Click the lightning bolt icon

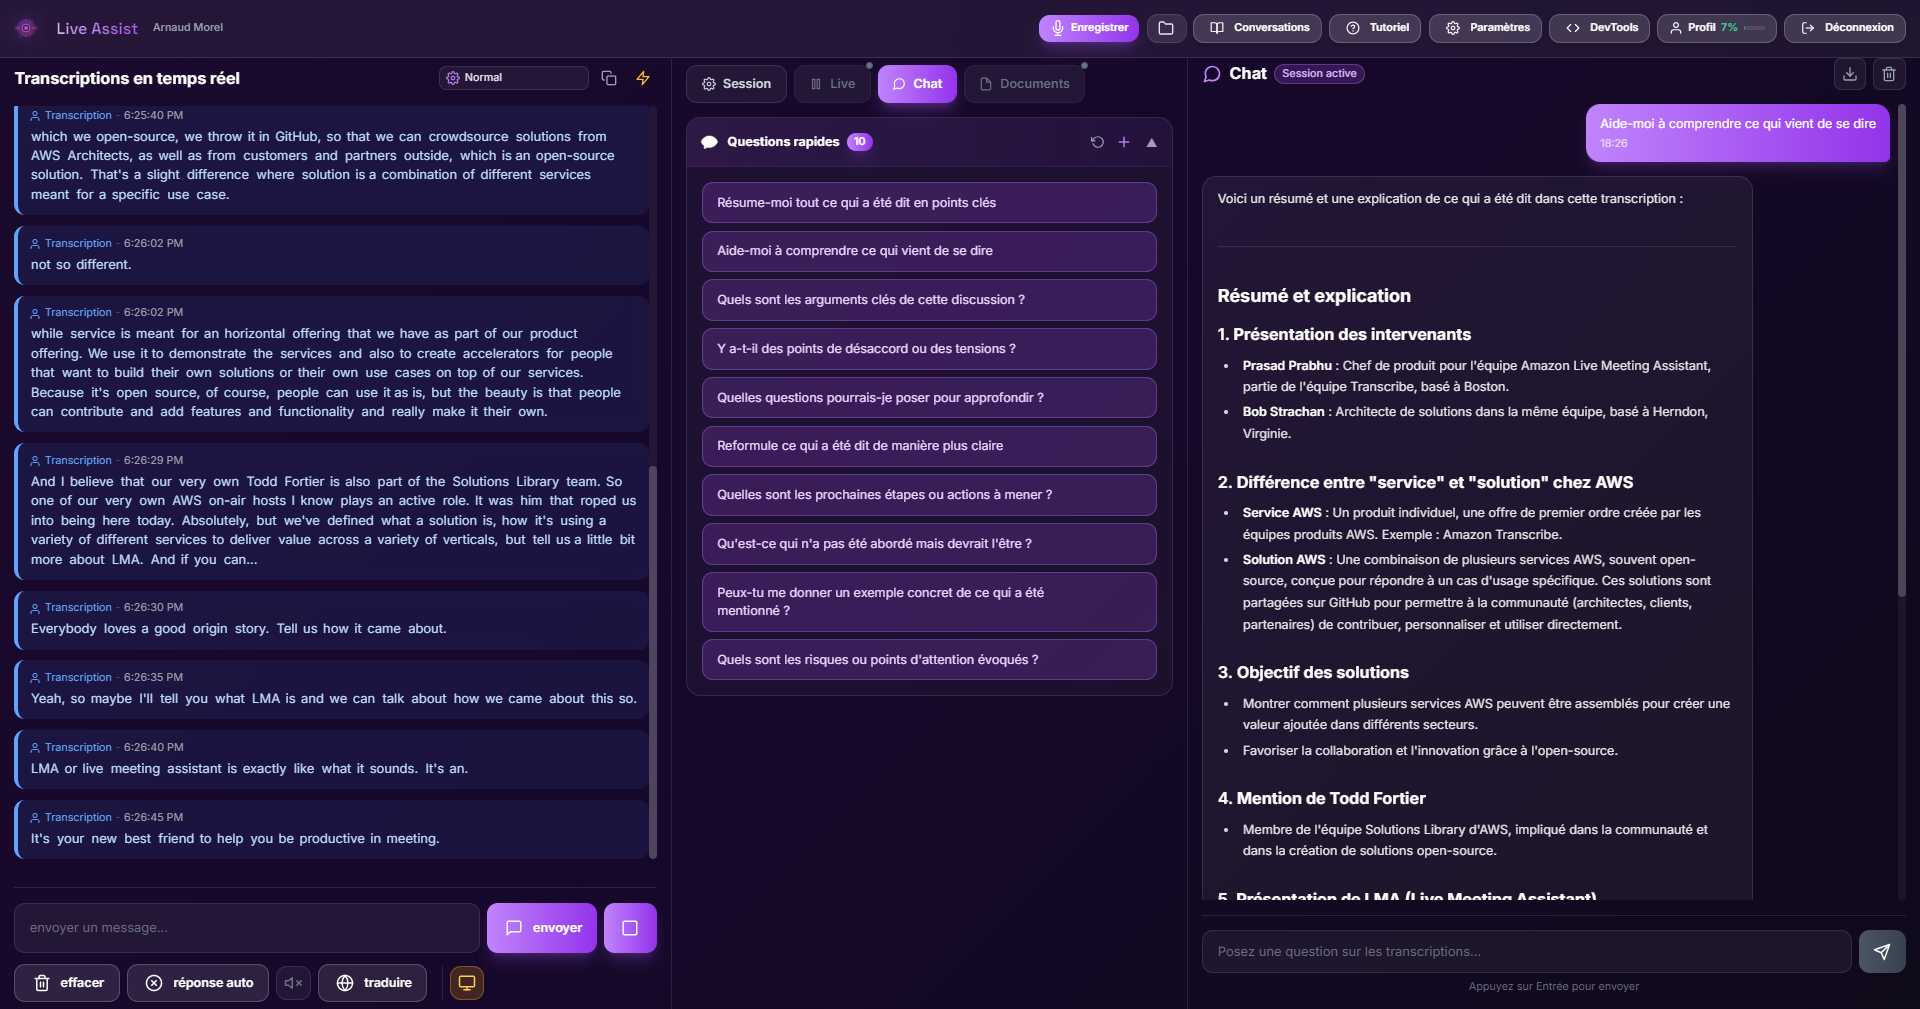pos(643,78)
